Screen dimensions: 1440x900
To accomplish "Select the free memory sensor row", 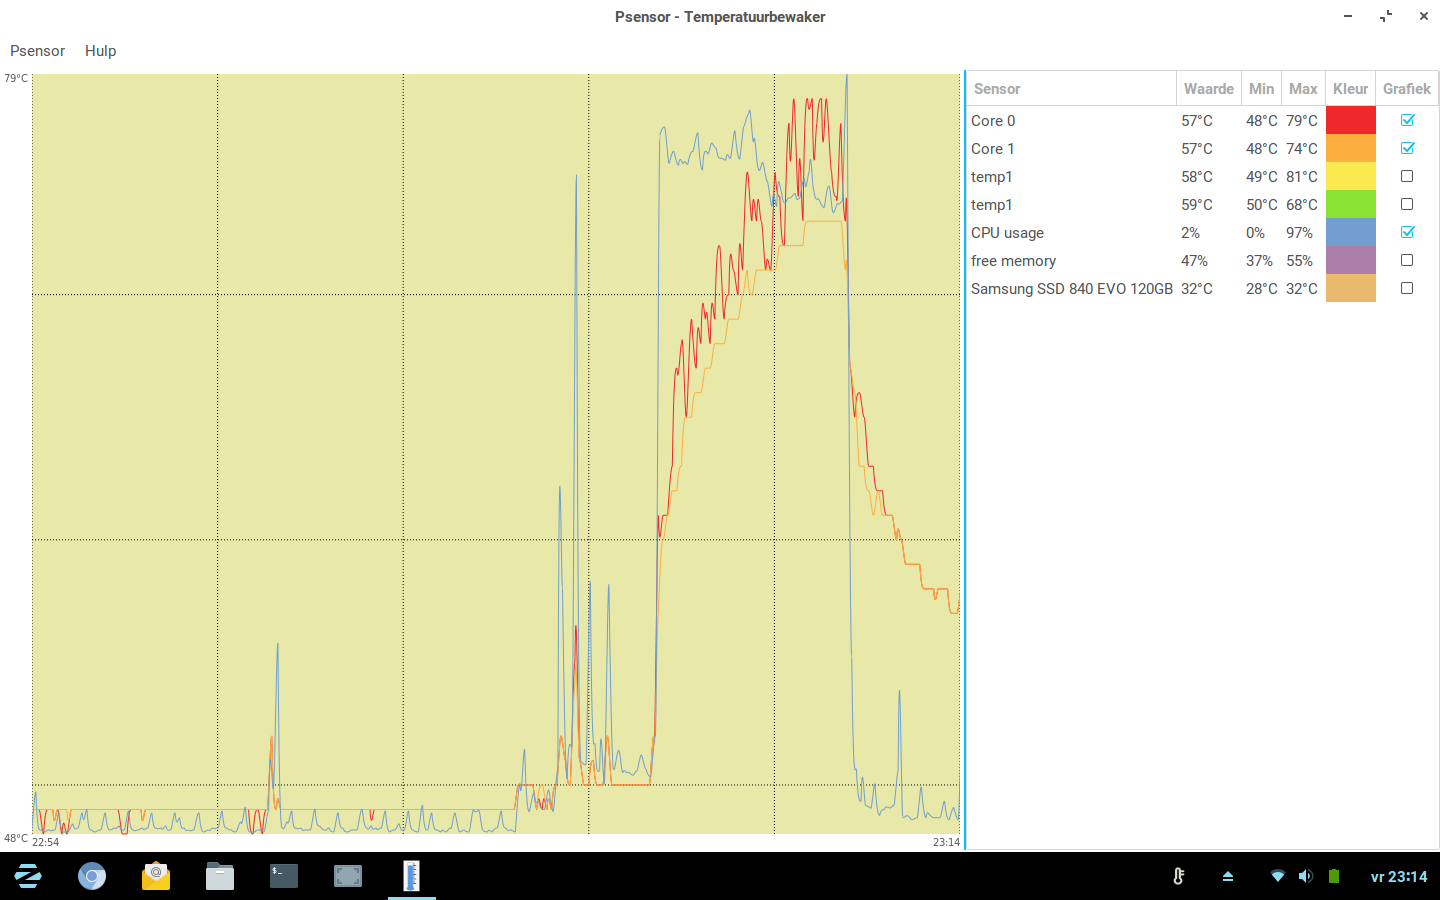I will [1202, 260].
